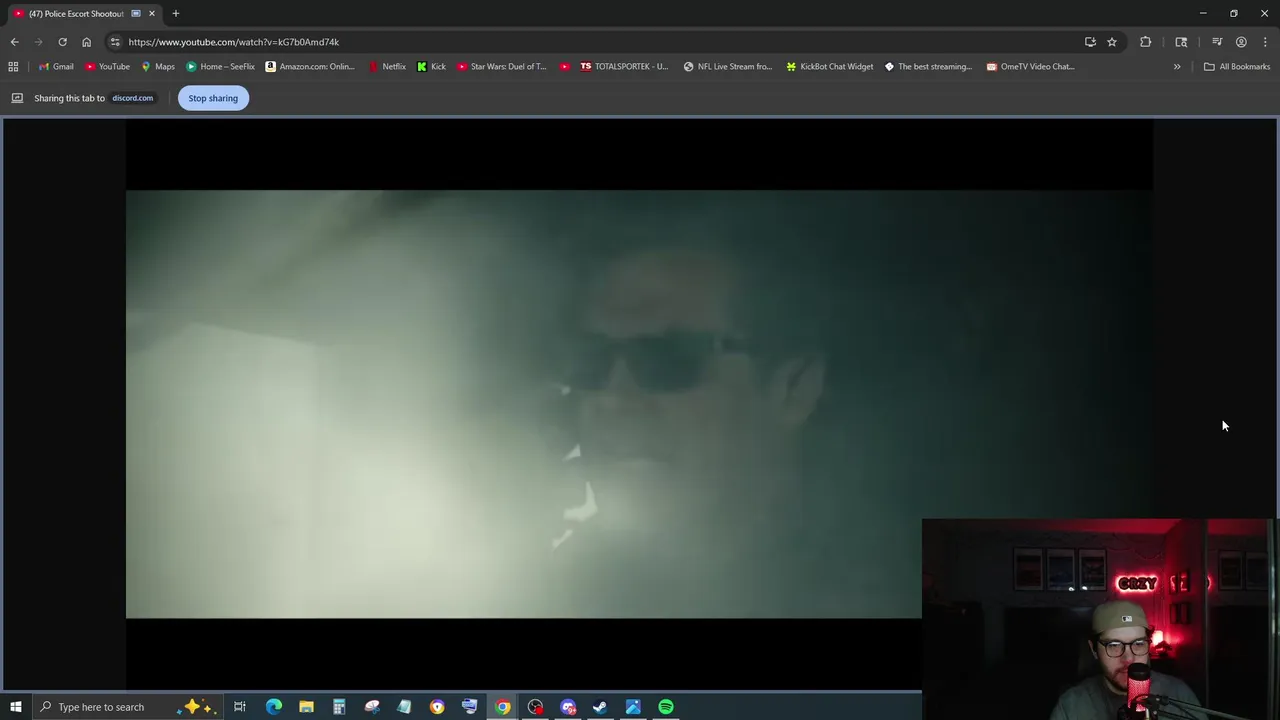Open the OmeTV Video Chat bookmark
Image resolution: width=1280 pixels, height=720 pixels.
(x=1030, y=67)
